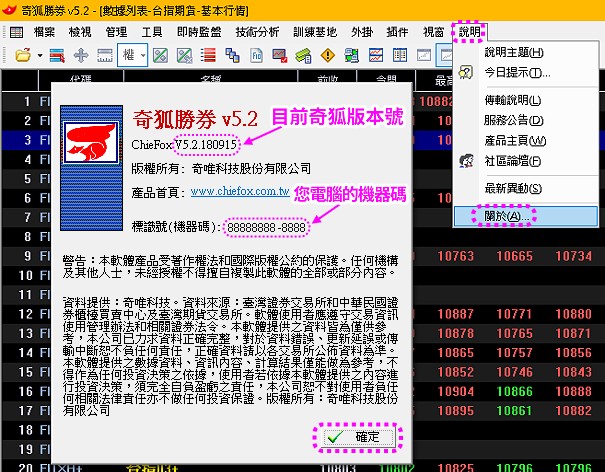Open file using the folder toolbar icon
The image size is (605, 472).
click(23, 56)
